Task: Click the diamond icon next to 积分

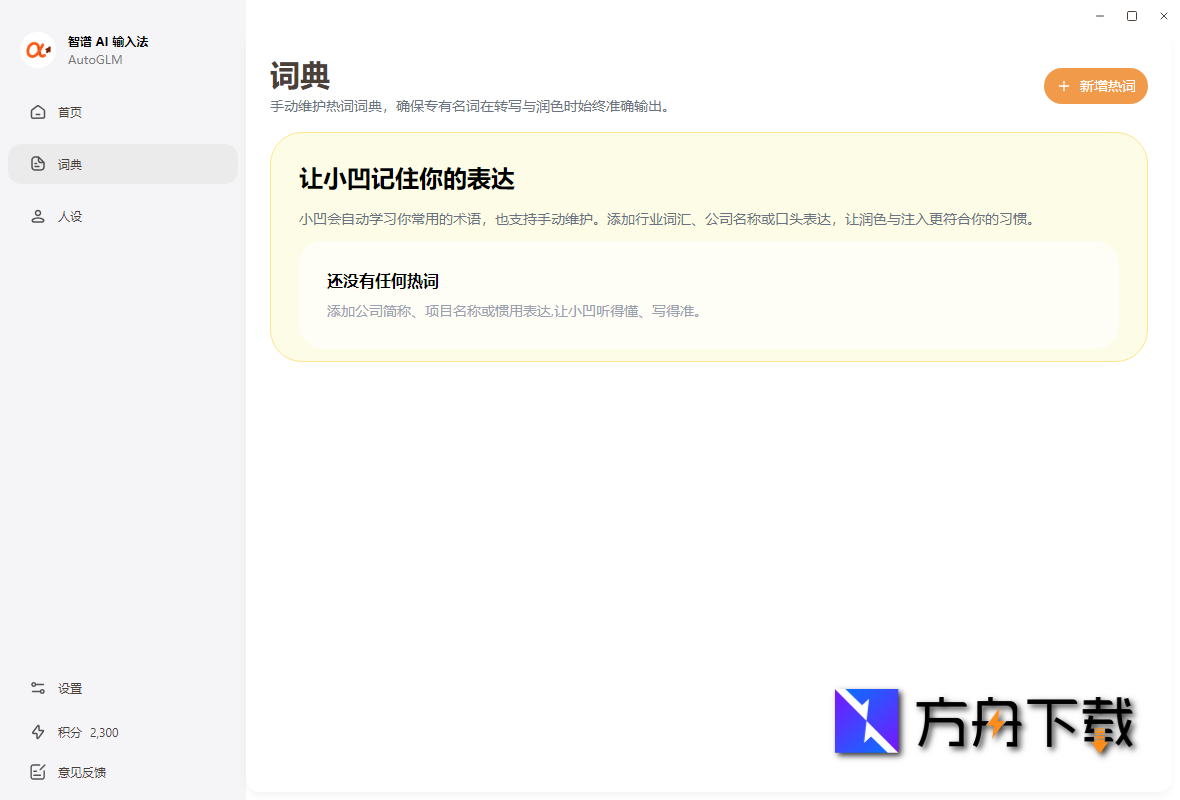Action: pyautogui.click(x=38, y=732)
